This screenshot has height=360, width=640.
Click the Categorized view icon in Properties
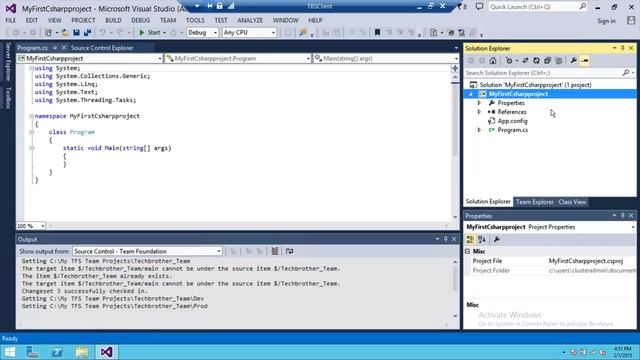(470, 240)
